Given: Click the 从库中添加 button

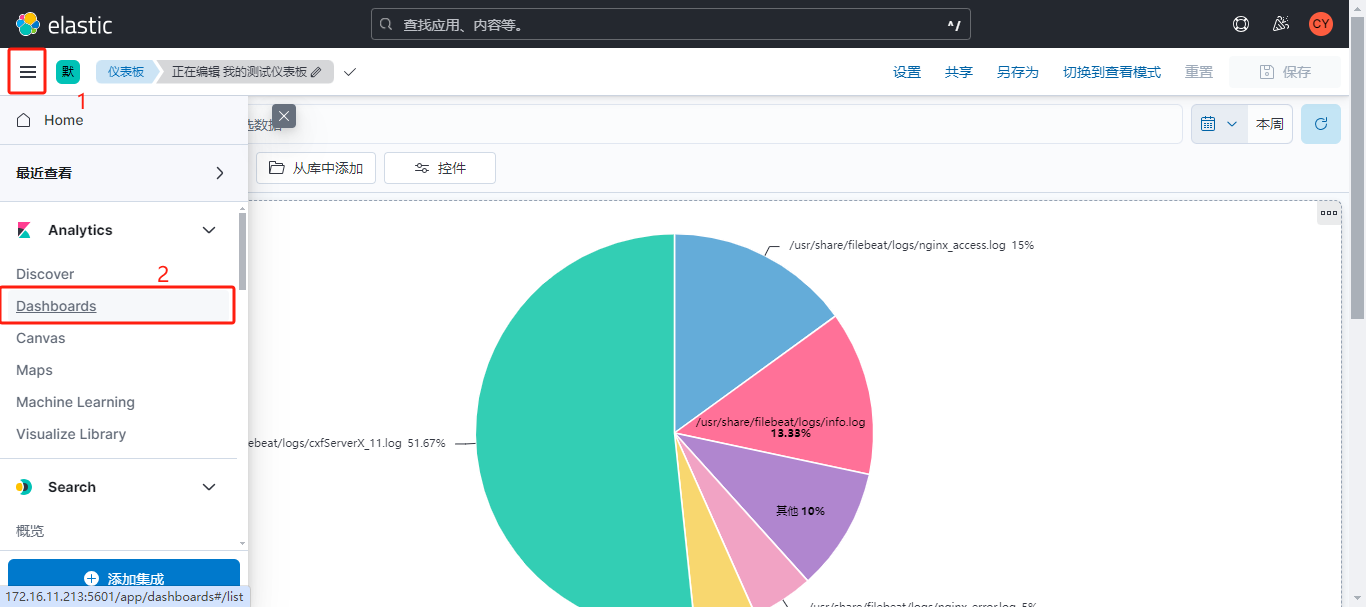Looking at the screenshot, I should [316, 168].
